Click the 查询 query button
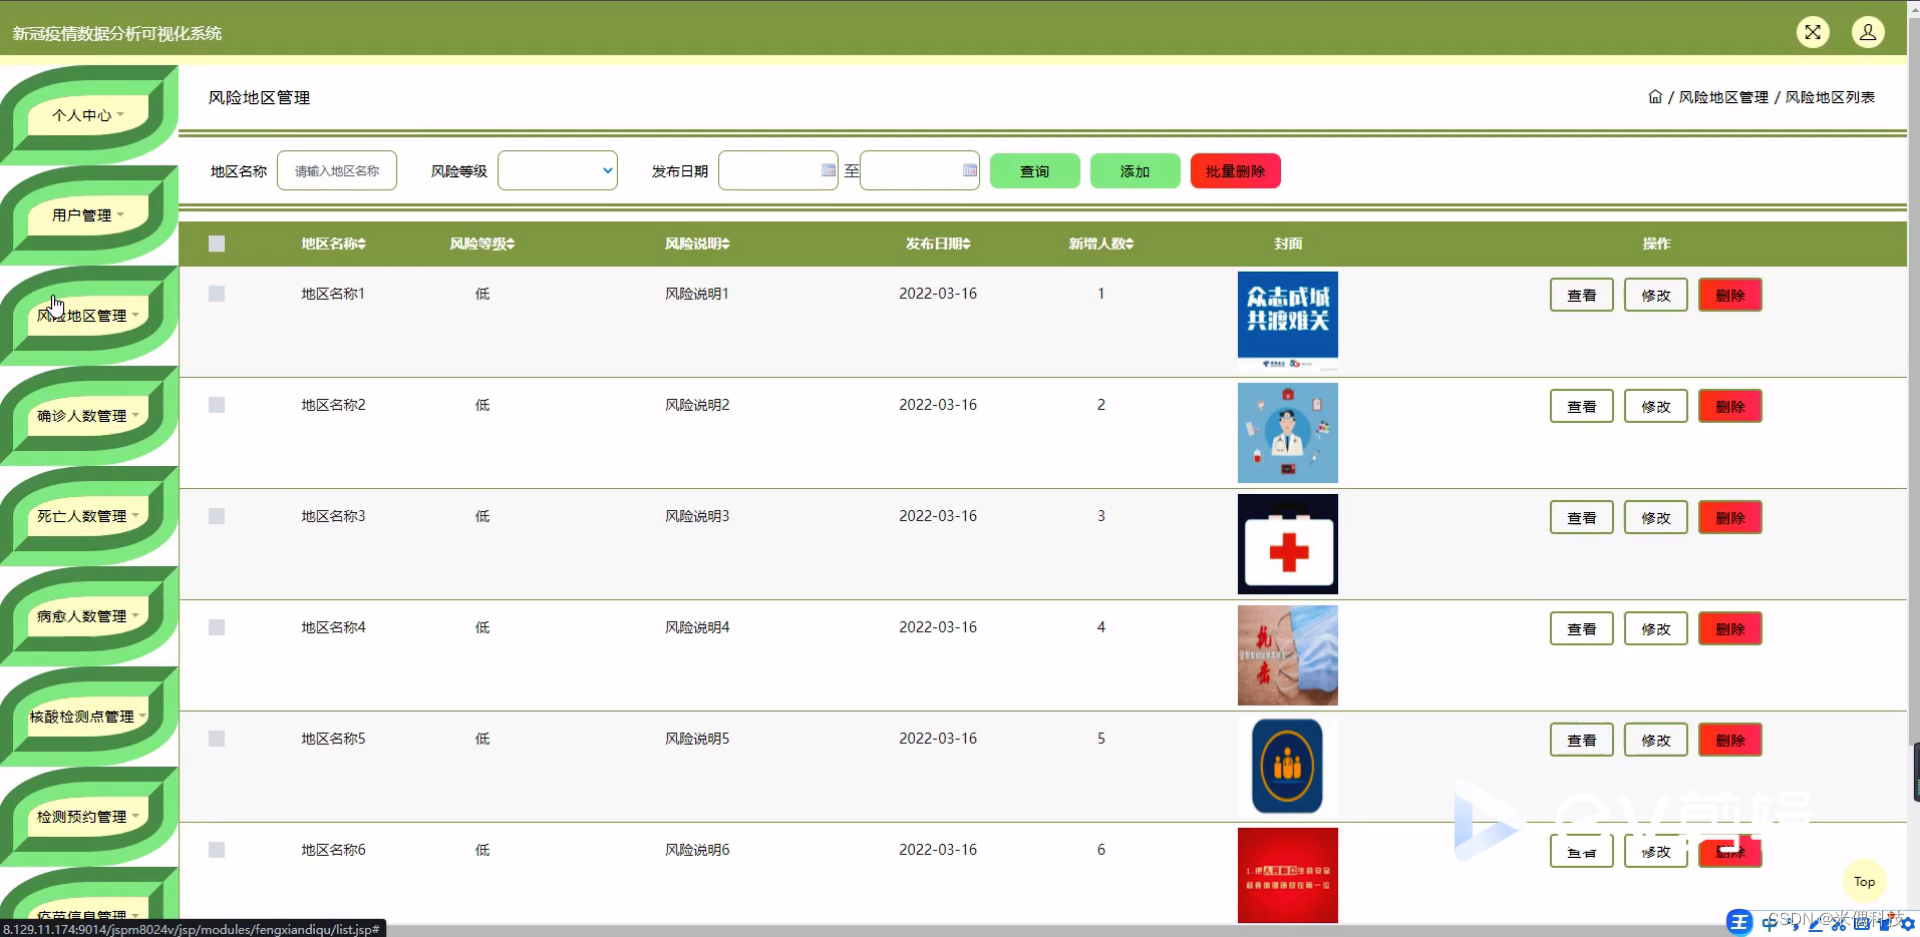The width and height of the screenshot is (1920, 937). pyautogui.click(x=1034, y=170)
